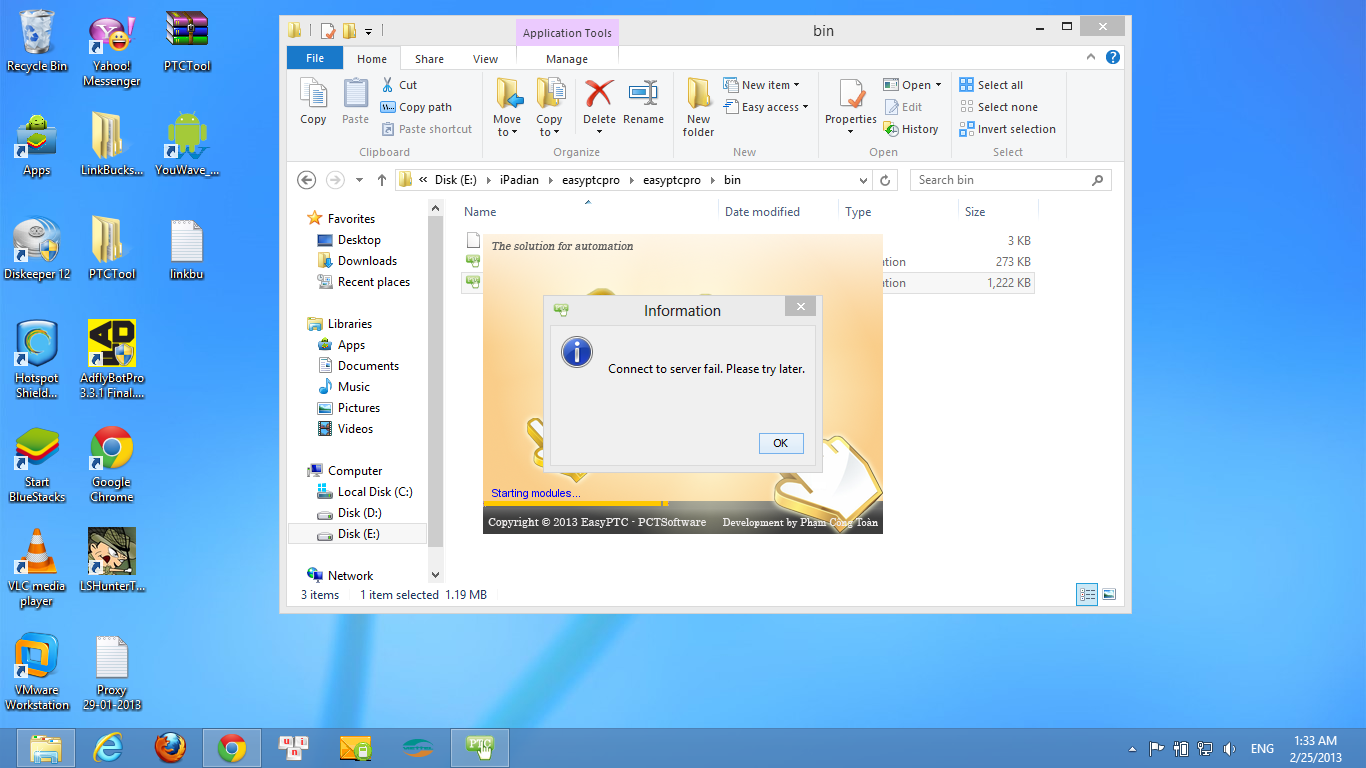The image size is (1366, 768).
Task: Select Disk (D:) in navigation pane
Action: [359, 513]
